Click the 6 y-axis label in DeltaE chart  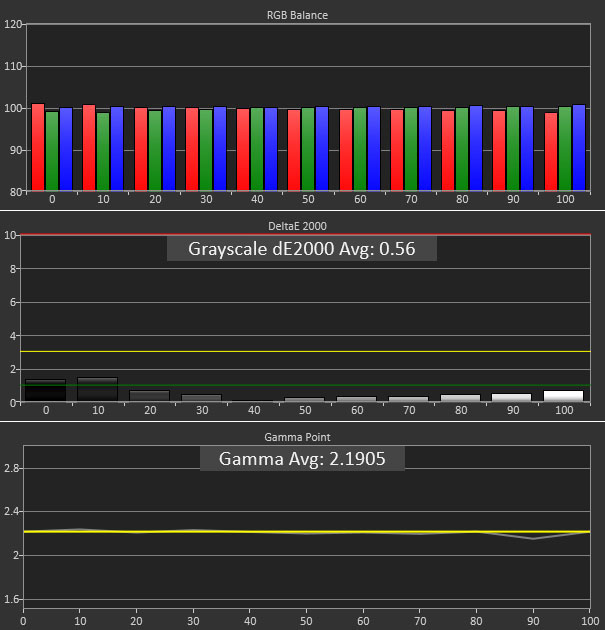point(13,302)
